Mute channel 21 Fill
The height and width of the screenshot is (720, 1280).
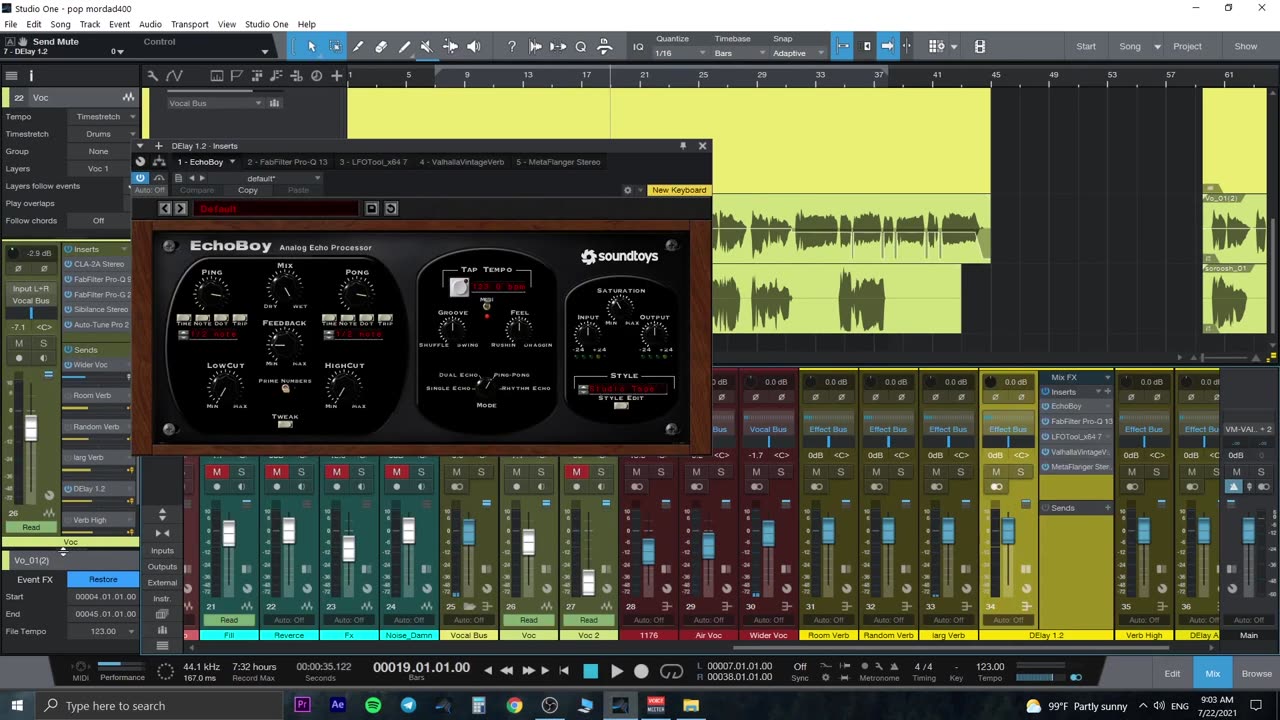(216, 472)
